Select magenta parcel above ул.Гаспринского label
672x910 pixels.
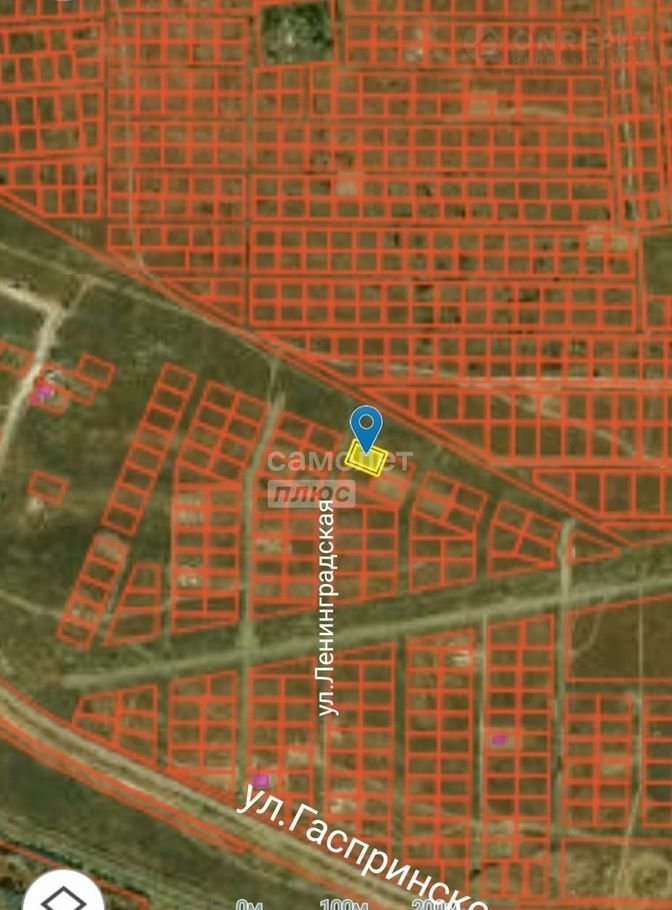coord(261,780)
